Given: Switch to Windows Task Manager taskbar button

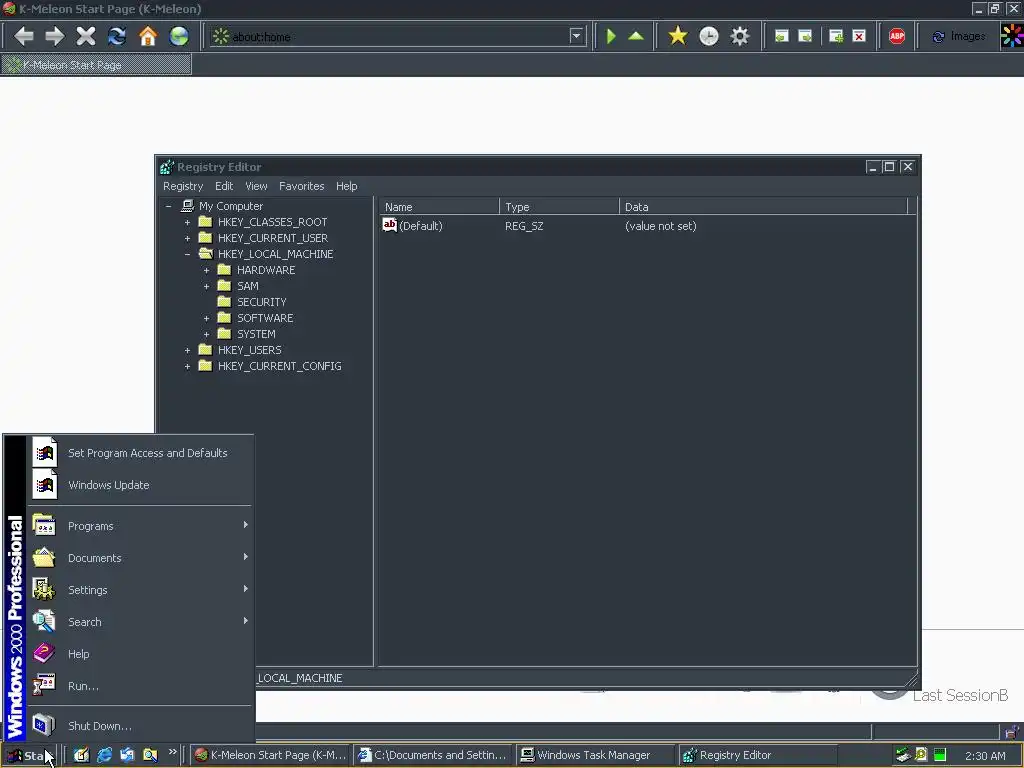Looking at the screenshot, I should (x=596, y=755).
